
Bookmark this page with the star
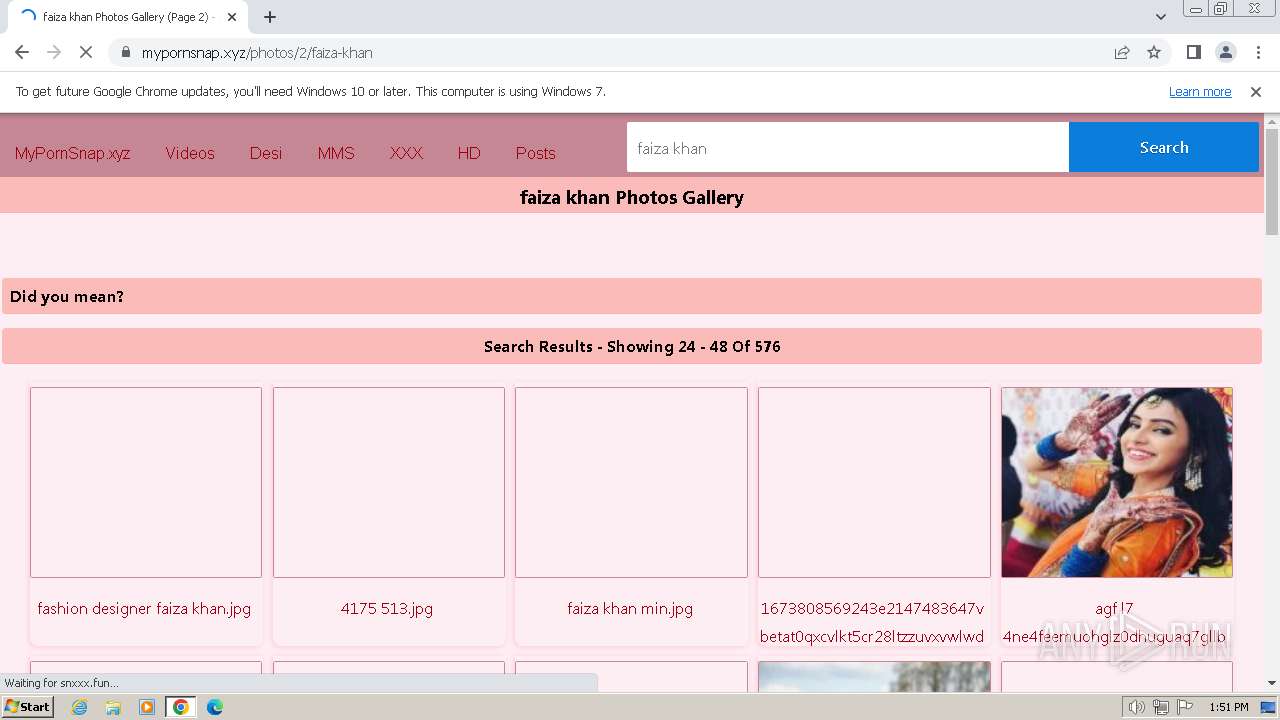1154,52
